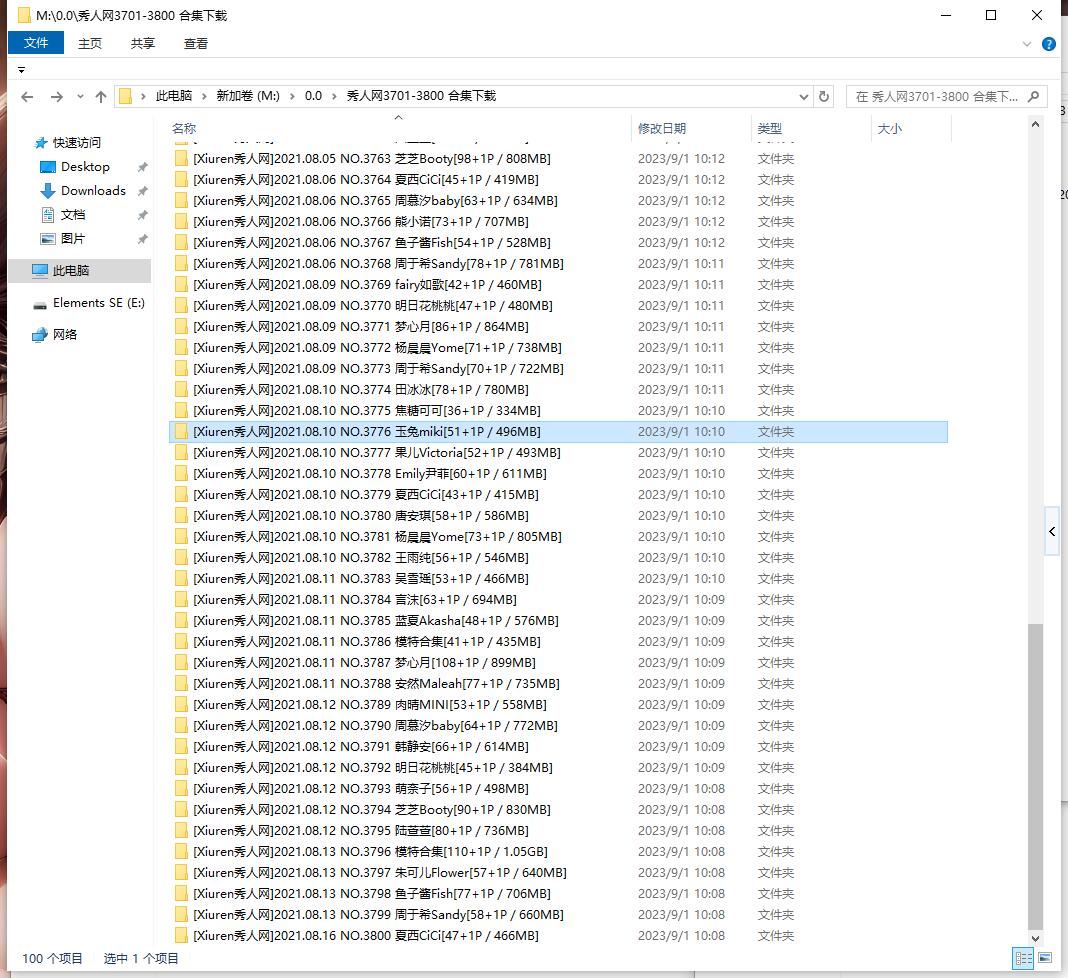This screenshot has width=1068, height=978.
Task: Switch to the 查看 ribbon tab
Action: pyautogui.click(x=195, y=44)
